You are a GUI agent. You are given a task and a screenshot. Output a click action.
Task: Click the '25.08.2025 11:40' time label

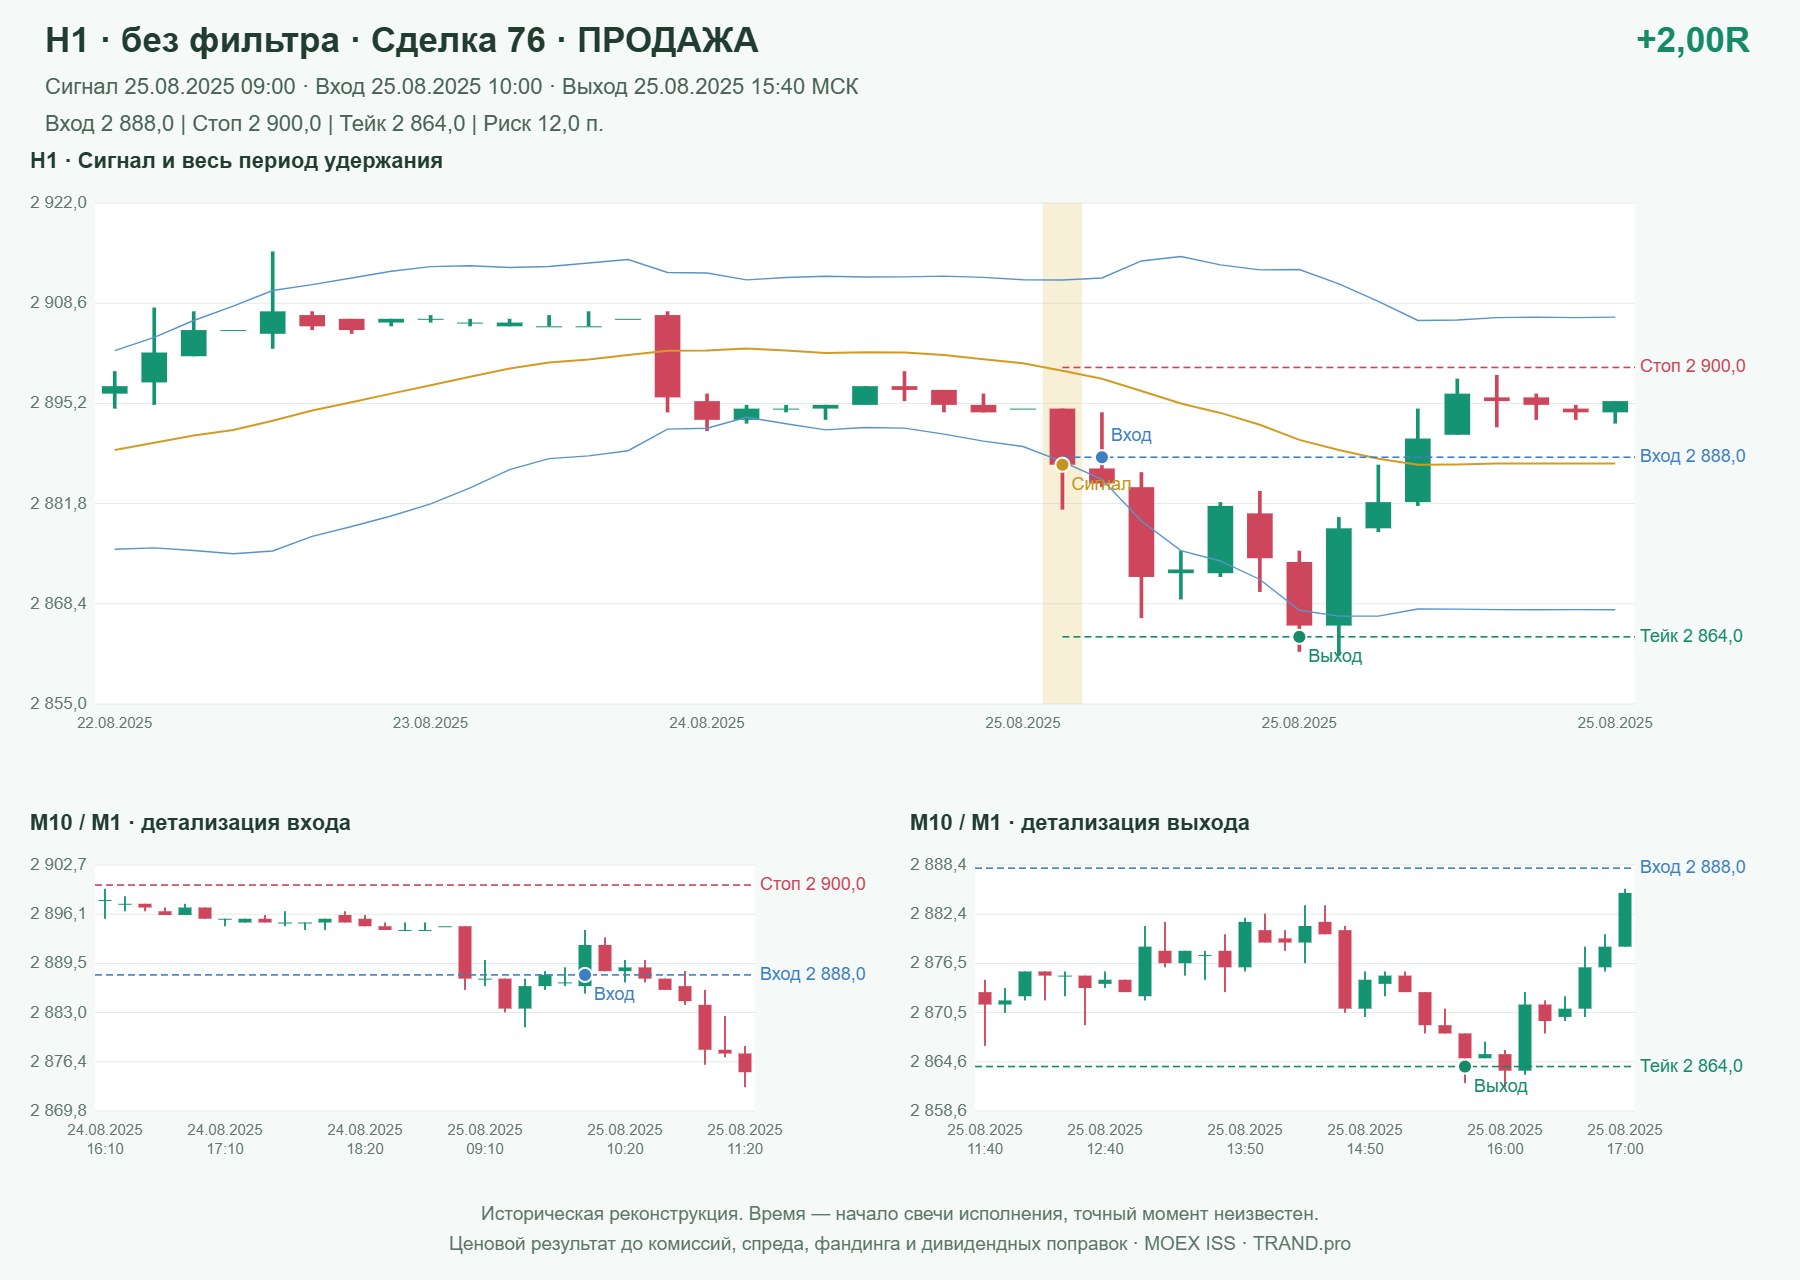point(985,1139)
